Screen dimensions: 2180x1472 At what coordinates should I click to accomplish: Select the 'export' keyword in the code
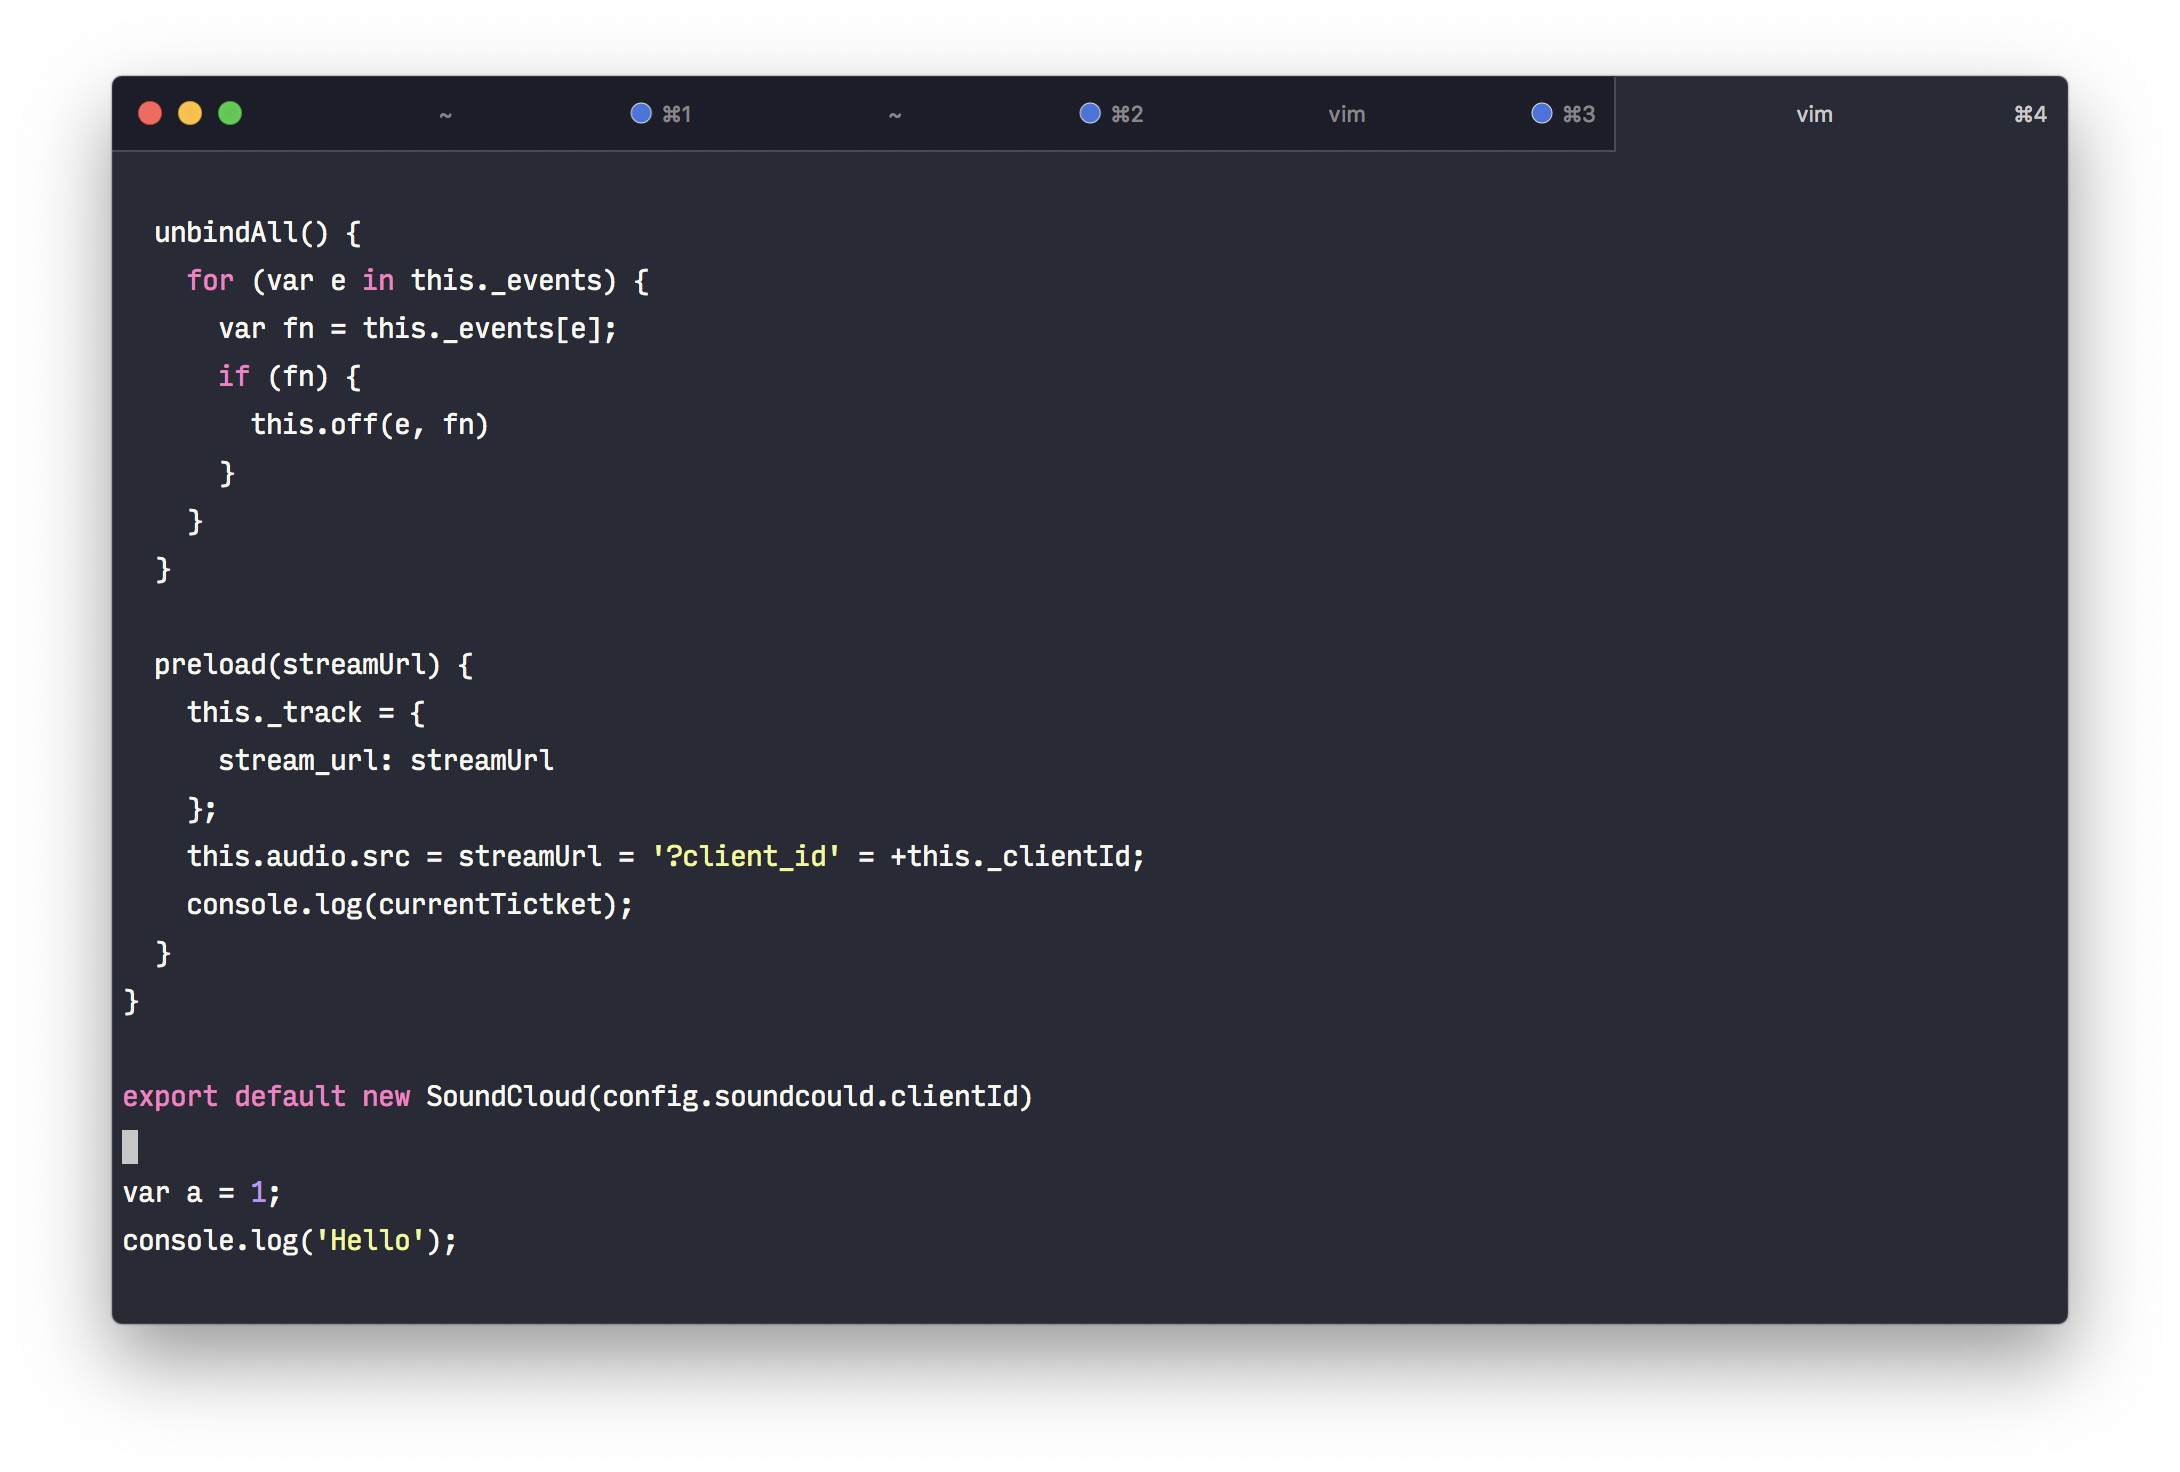coord(170,1096)
